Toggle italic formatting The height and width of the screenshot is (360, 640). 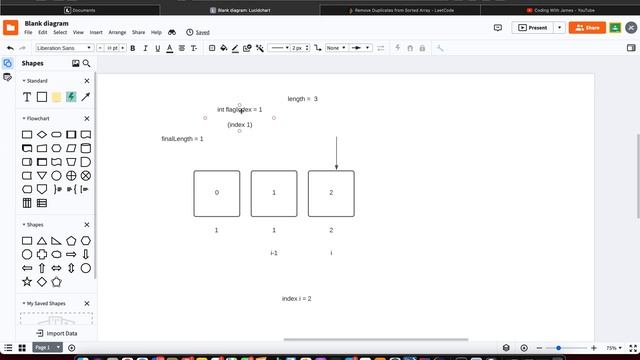pos(145,48)
